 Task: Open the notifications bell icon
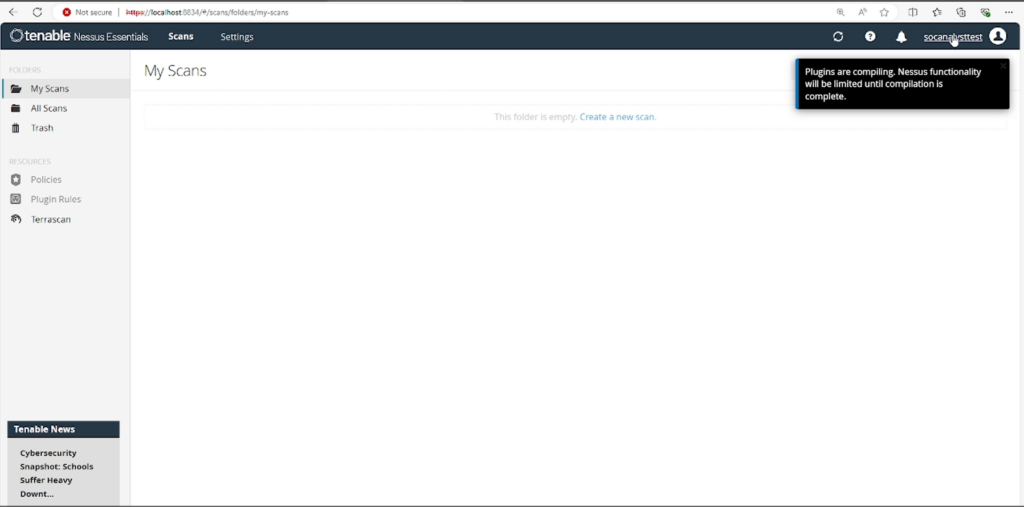pos(901,37)
